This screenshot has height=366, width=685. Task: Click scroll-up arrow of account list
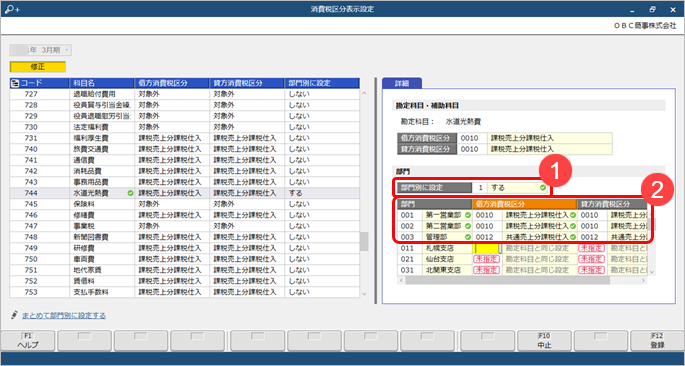click(364, 93)
